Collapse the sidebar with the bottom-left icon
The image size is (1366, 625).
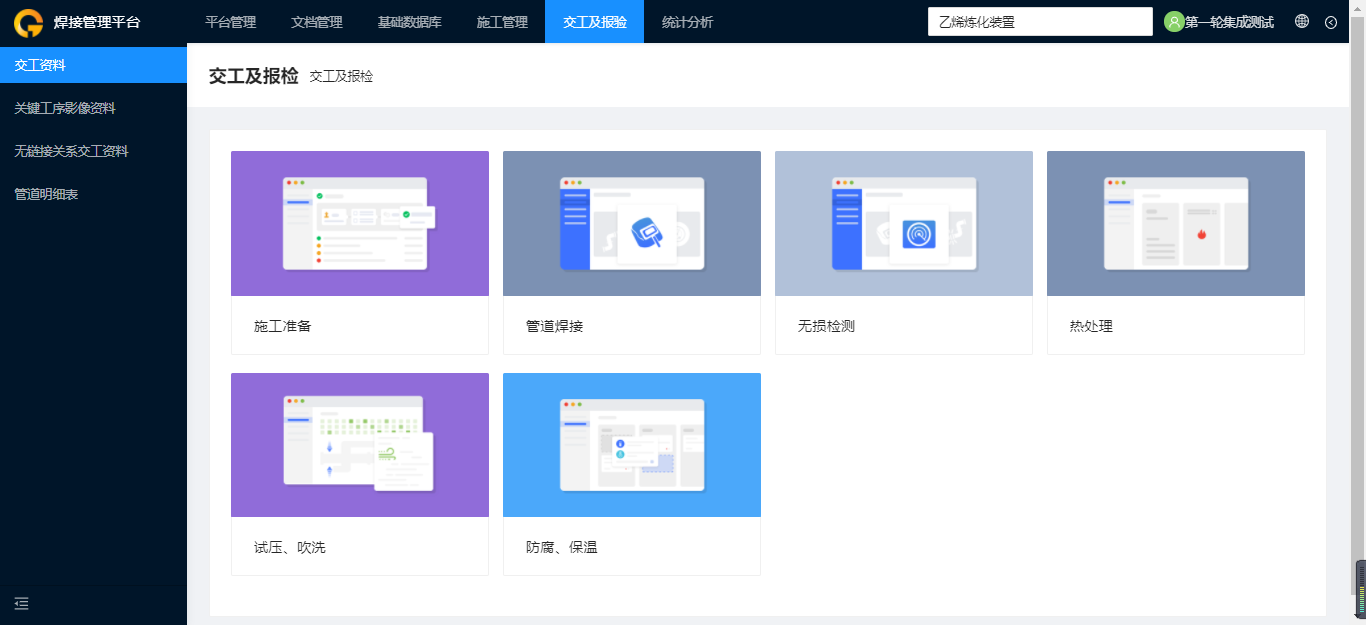point(22,603)
